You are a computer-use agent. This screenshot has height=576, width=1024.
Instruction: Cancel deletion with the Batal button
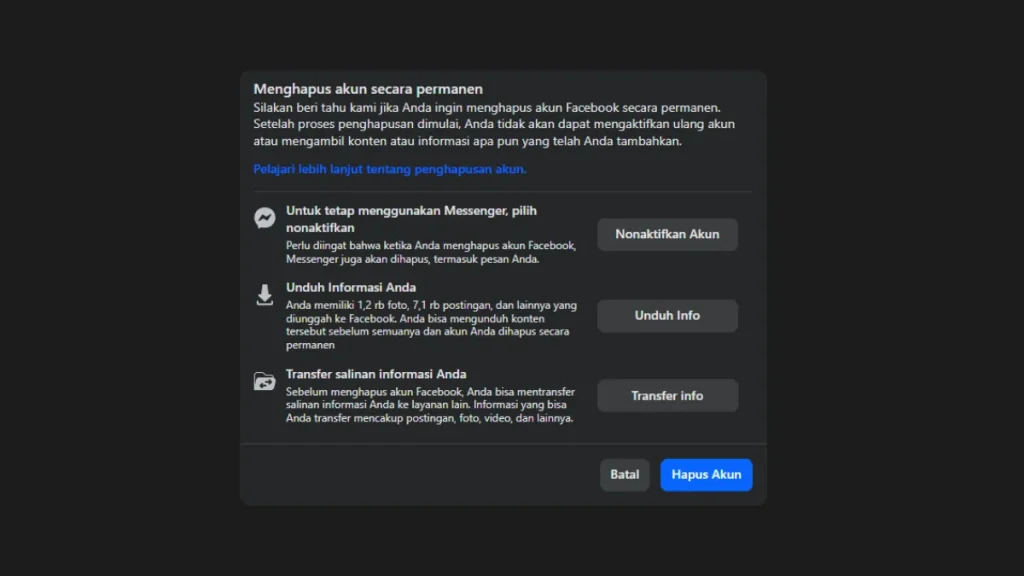click(625, 475)
